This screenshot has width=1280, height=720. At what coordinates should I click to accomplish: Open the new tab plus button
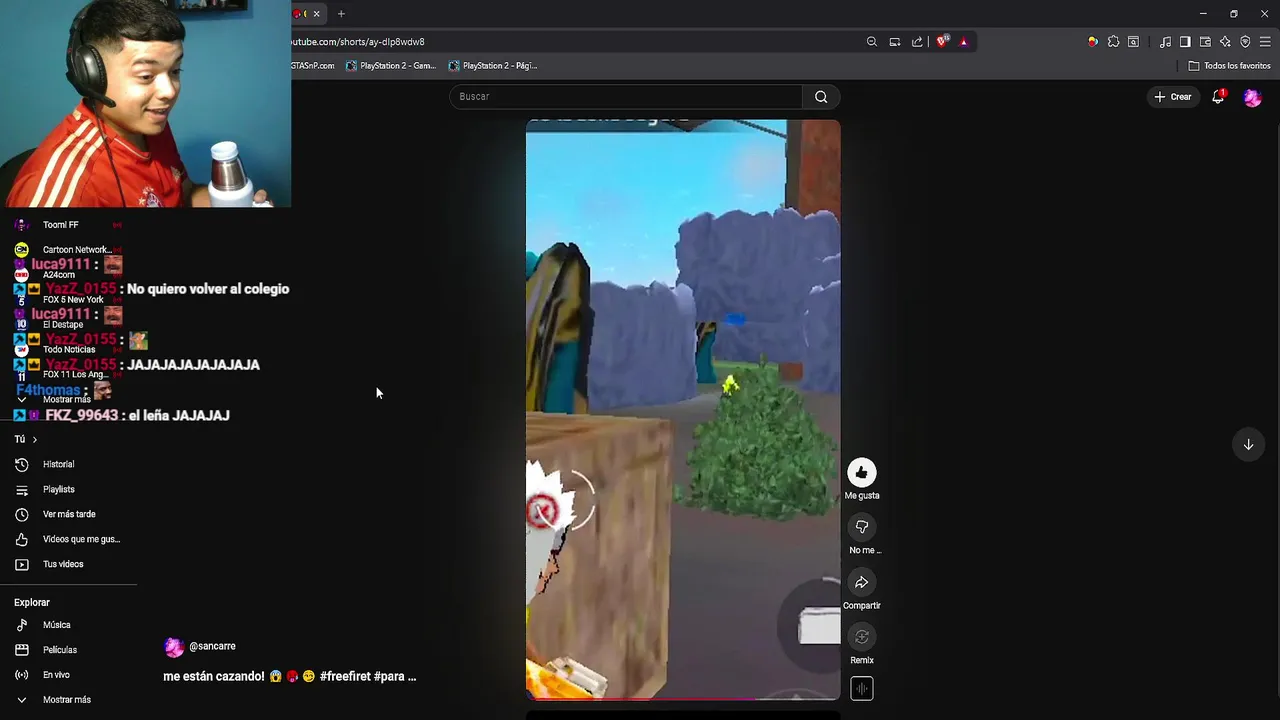pyautogui.click(x=341, y=14)
